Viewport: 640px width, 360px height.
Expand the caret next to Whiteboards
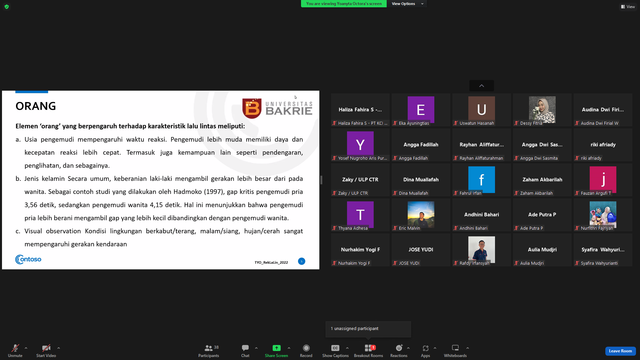pyautogui.click(x=467, y=348)
